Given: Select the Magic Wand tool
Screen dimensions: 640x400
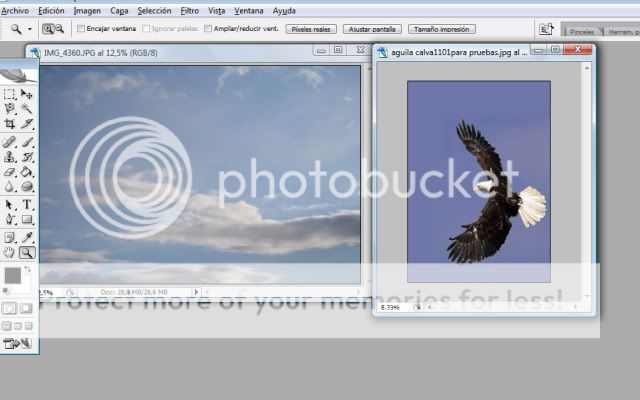Looking at the screenshot, I should click(x=27, y=109).
